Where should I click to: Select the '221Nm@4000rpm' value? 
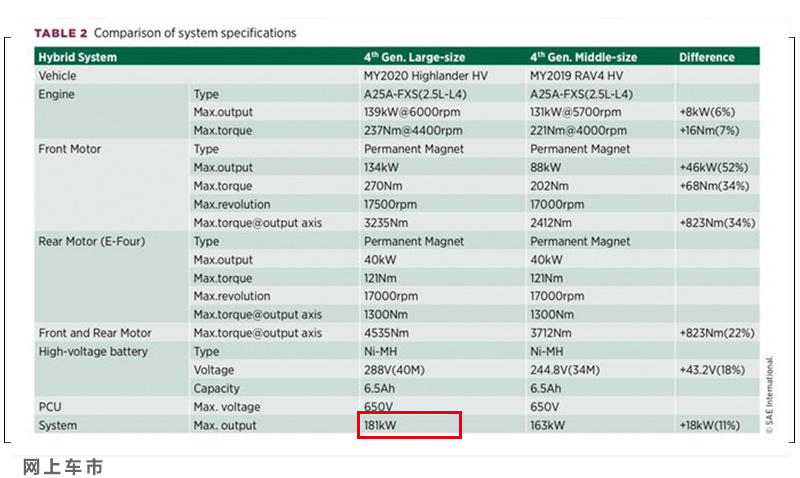click(578, 131)
